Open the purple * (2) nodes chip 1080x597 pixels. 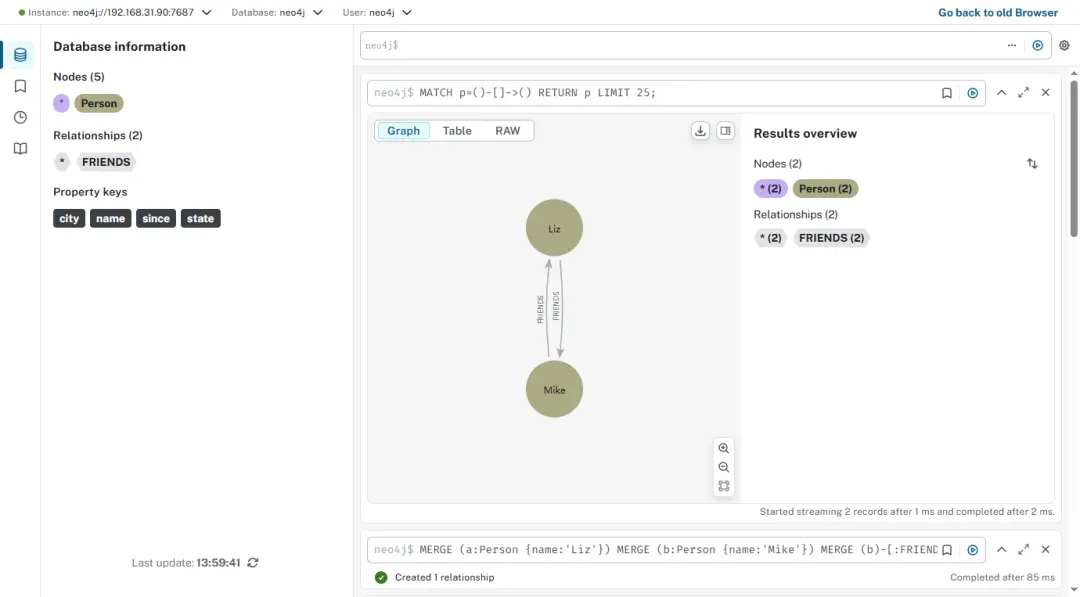point(770,189)
